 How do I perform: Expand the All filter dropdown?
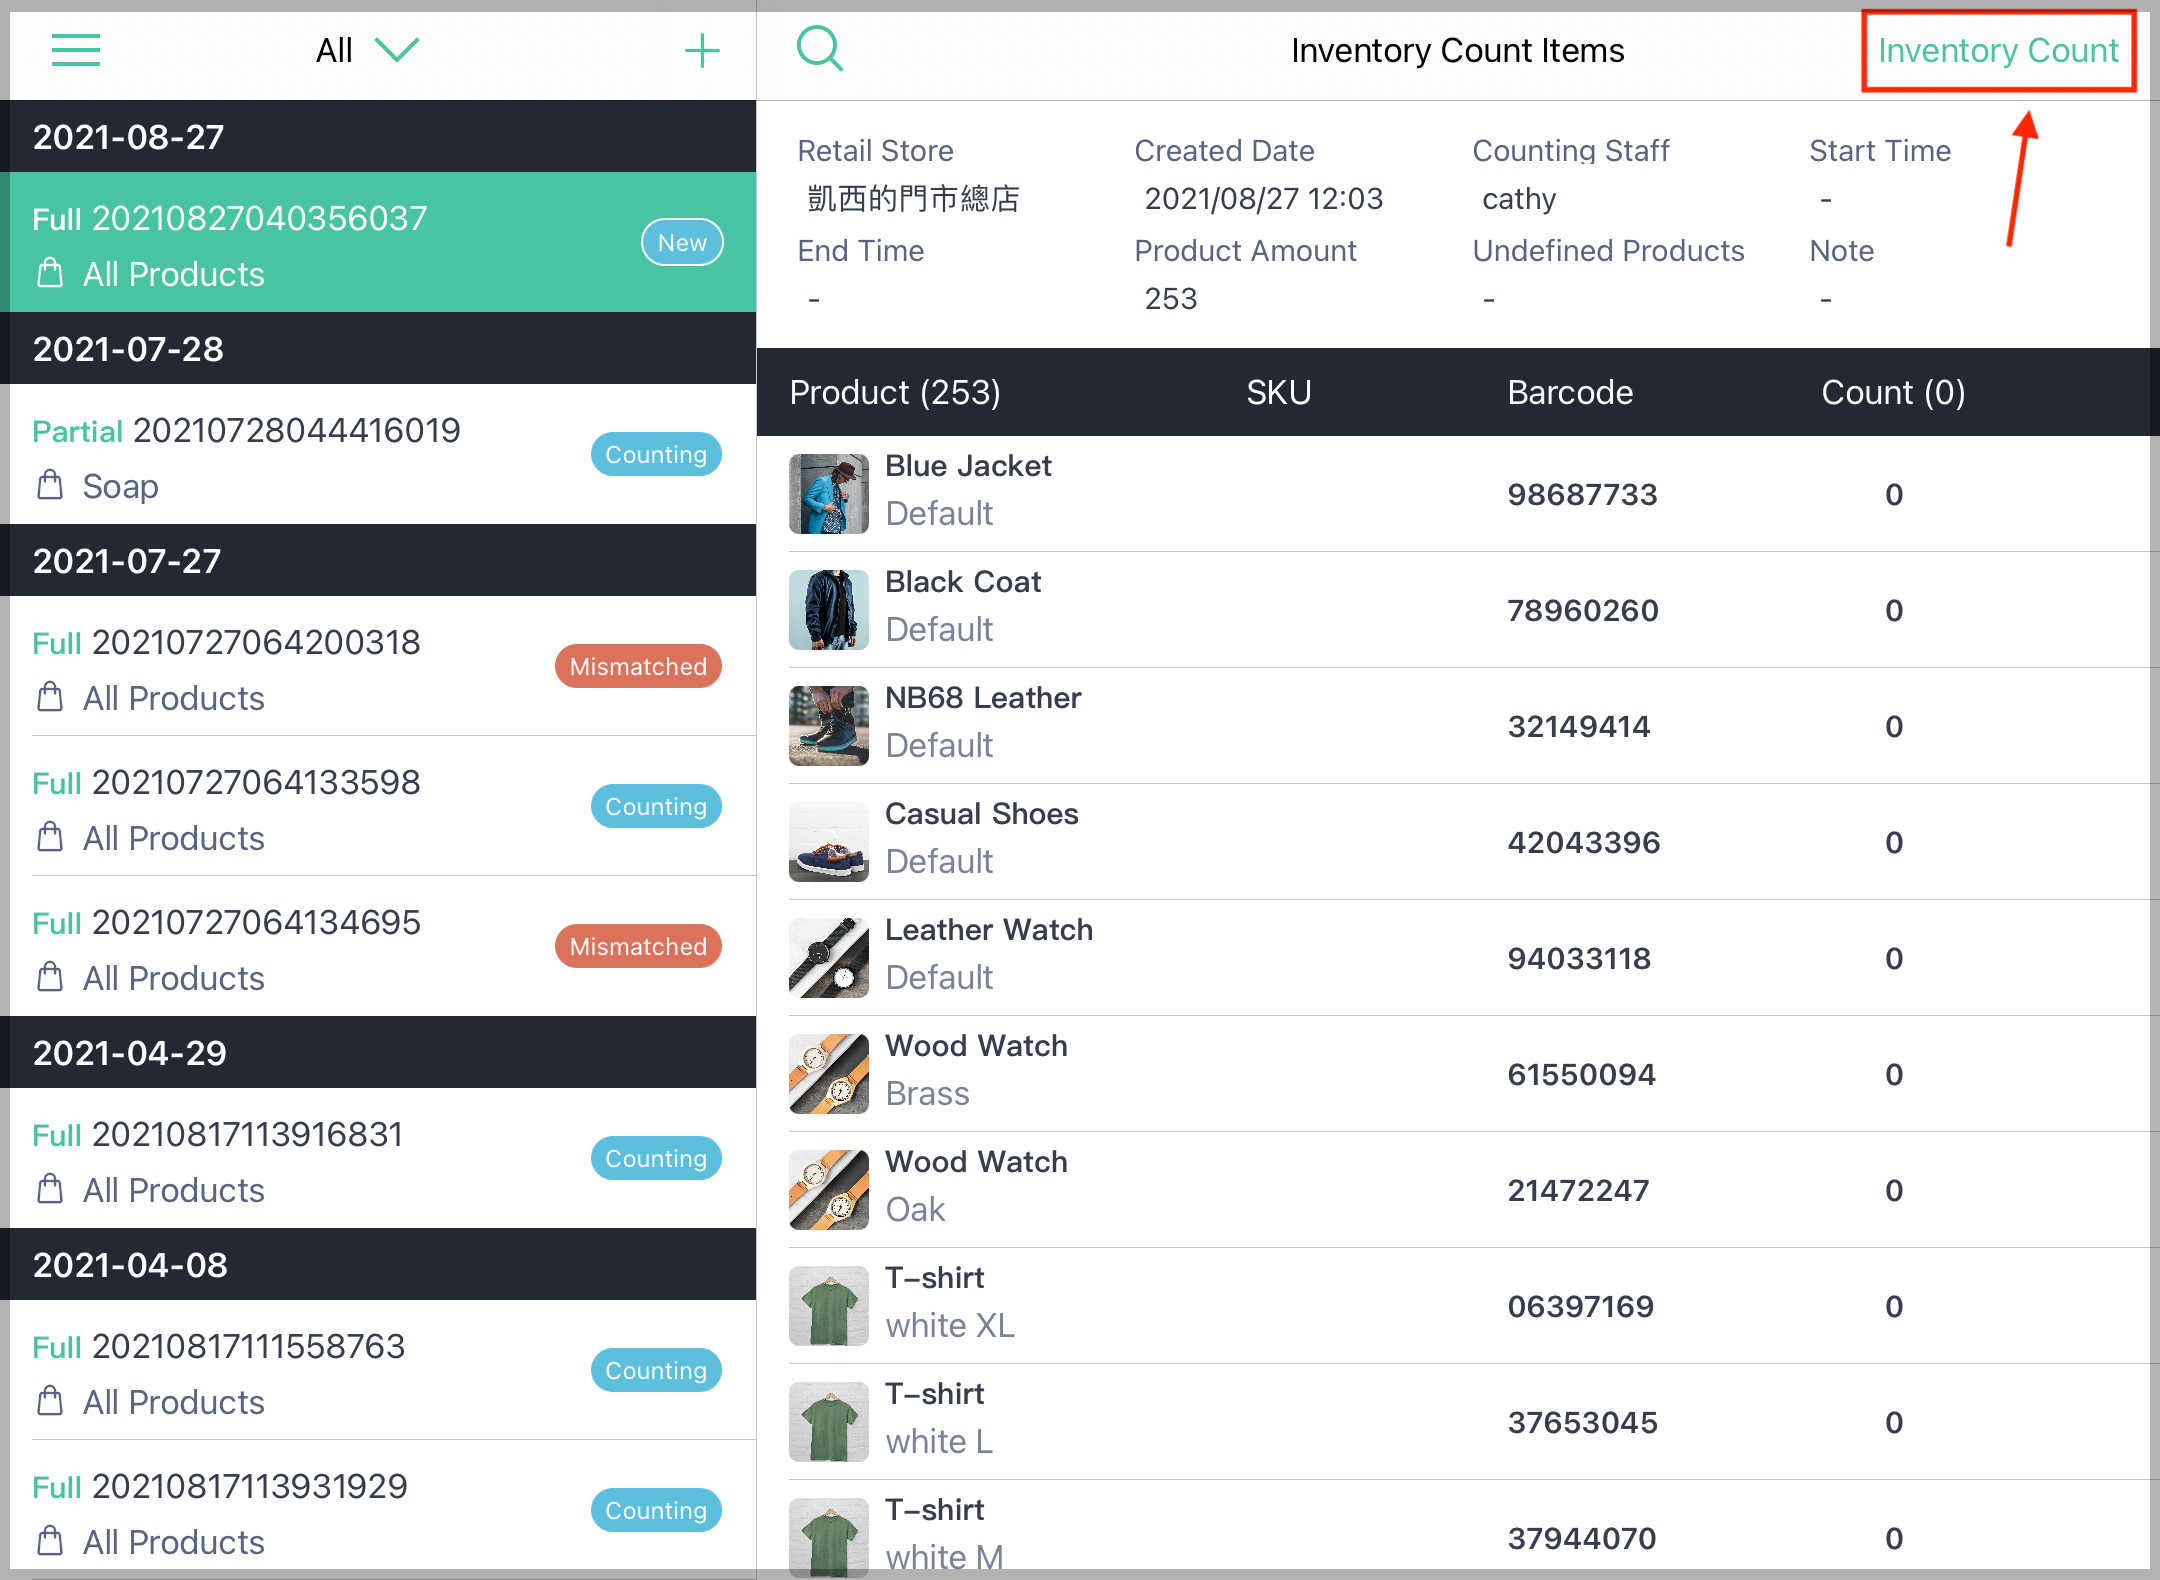(x=367, y=50)
